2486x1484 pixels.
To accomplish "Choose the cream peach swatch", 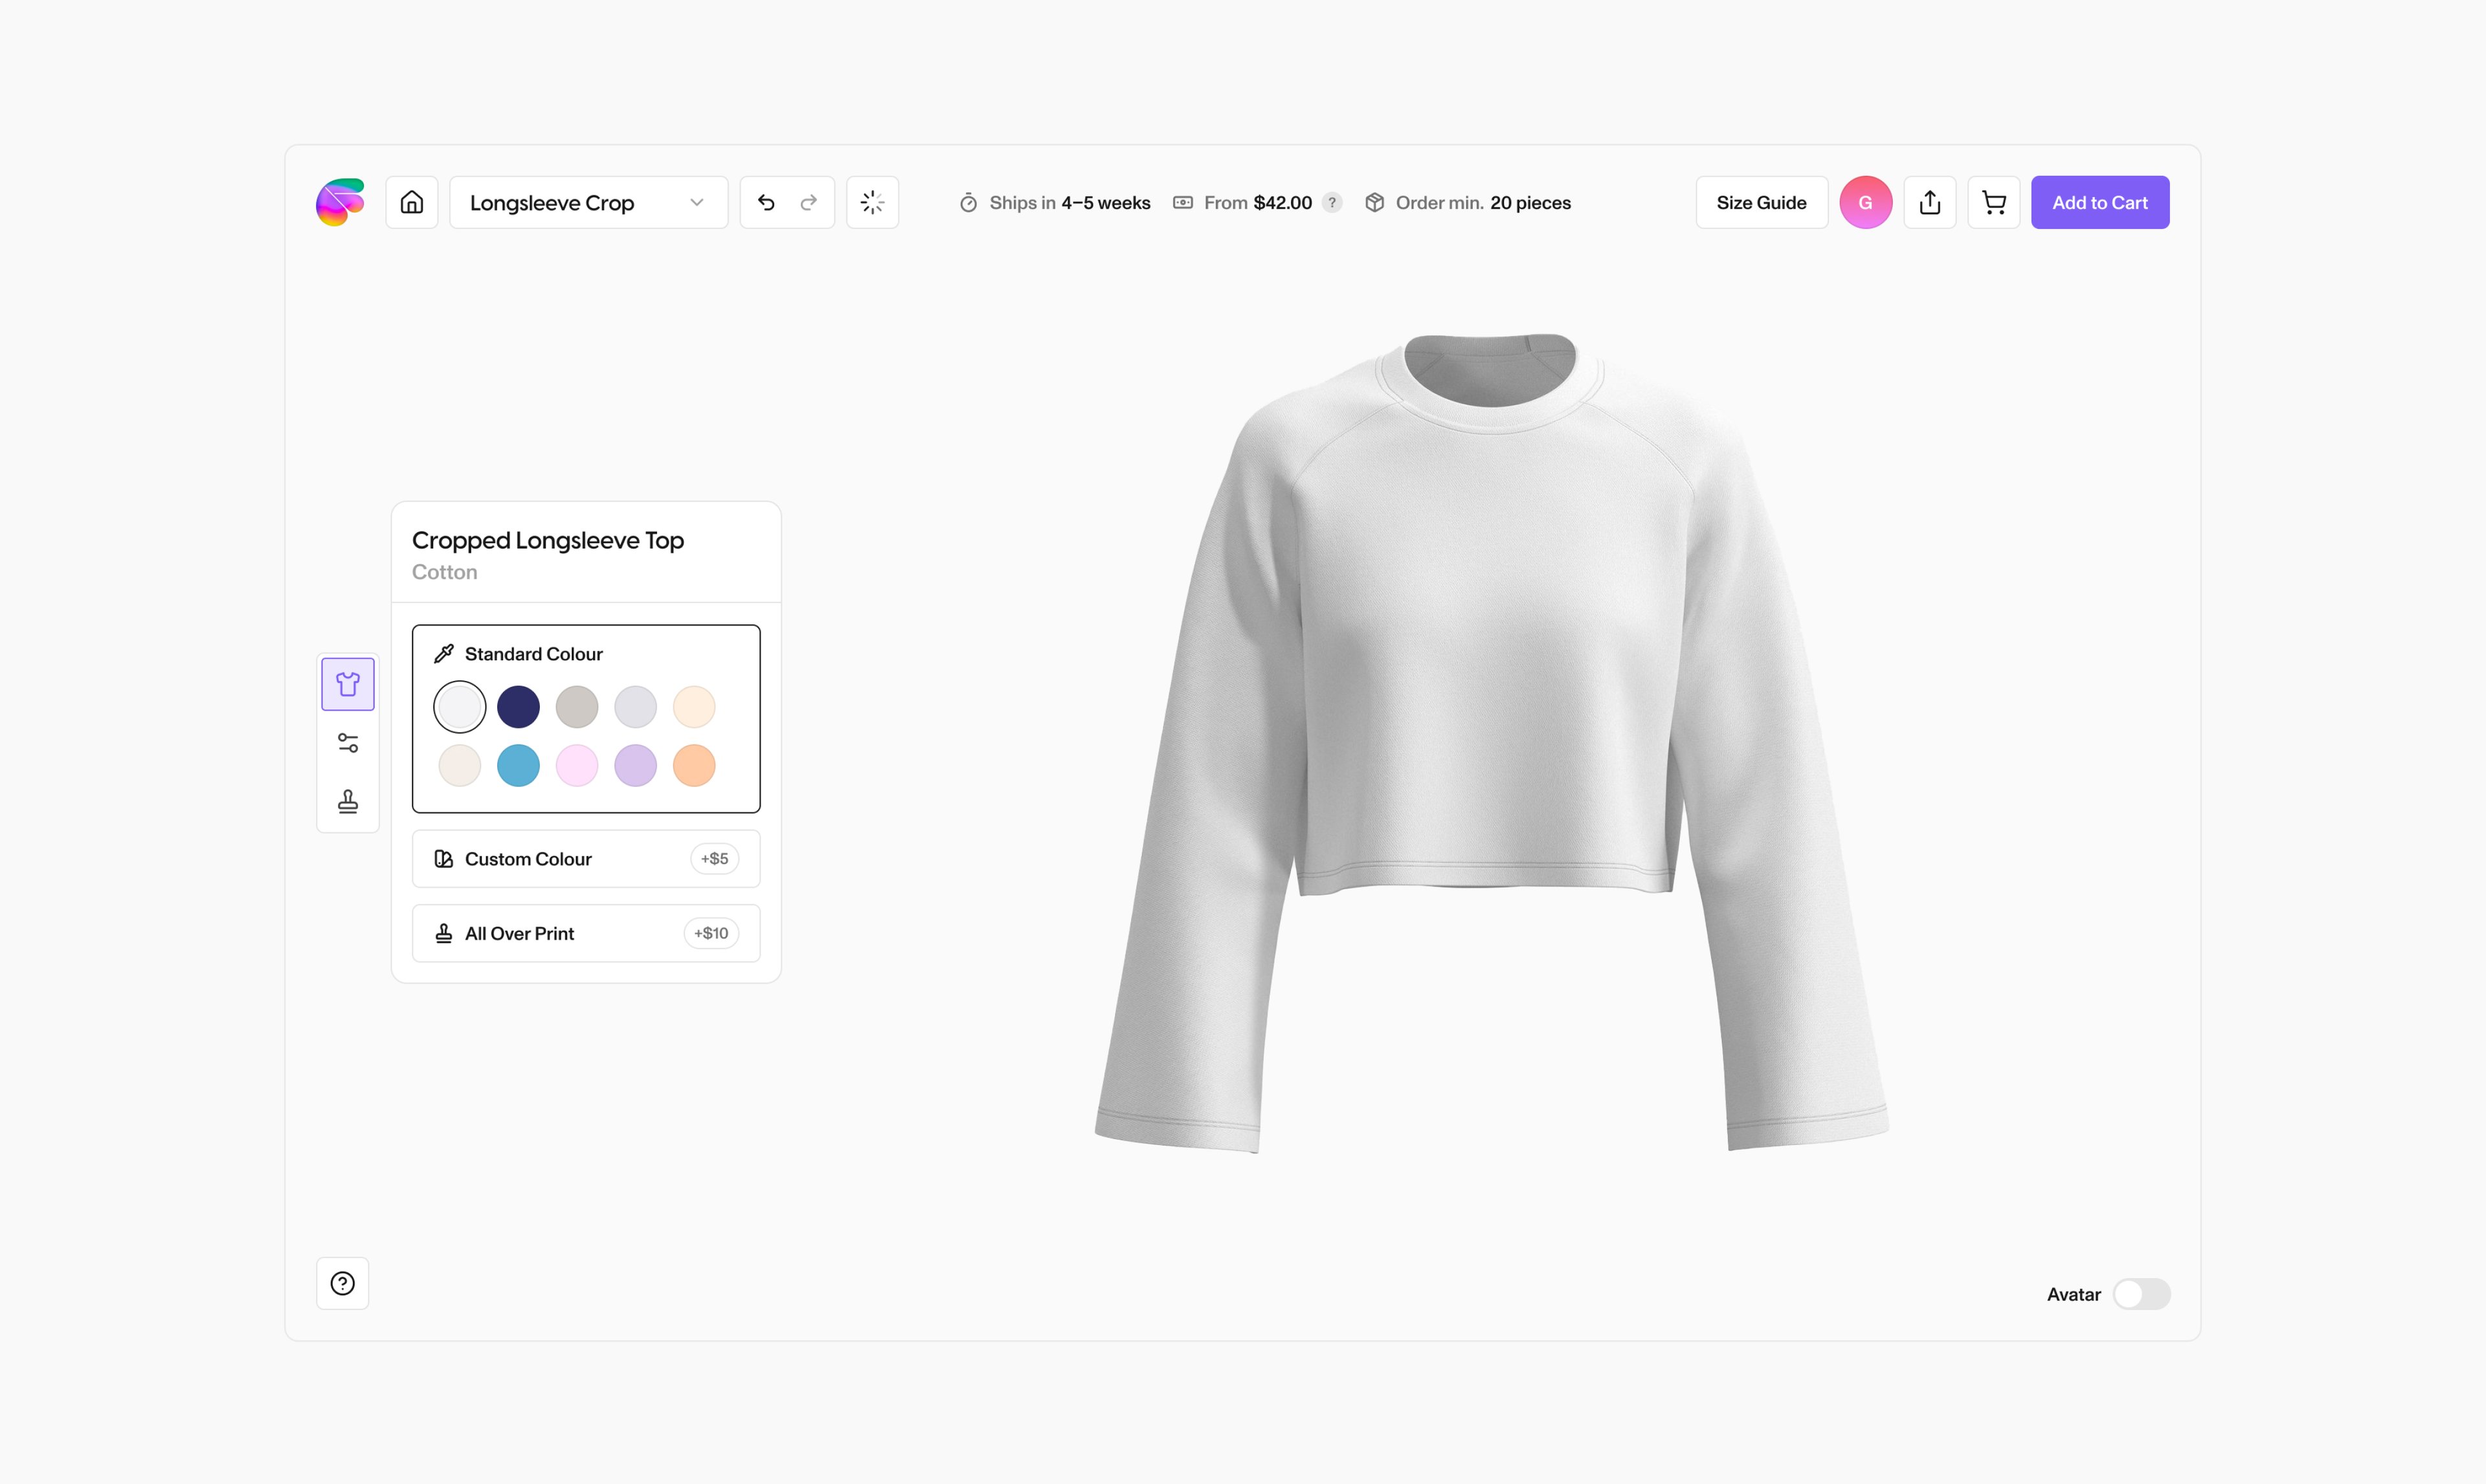I will point(694,707).
